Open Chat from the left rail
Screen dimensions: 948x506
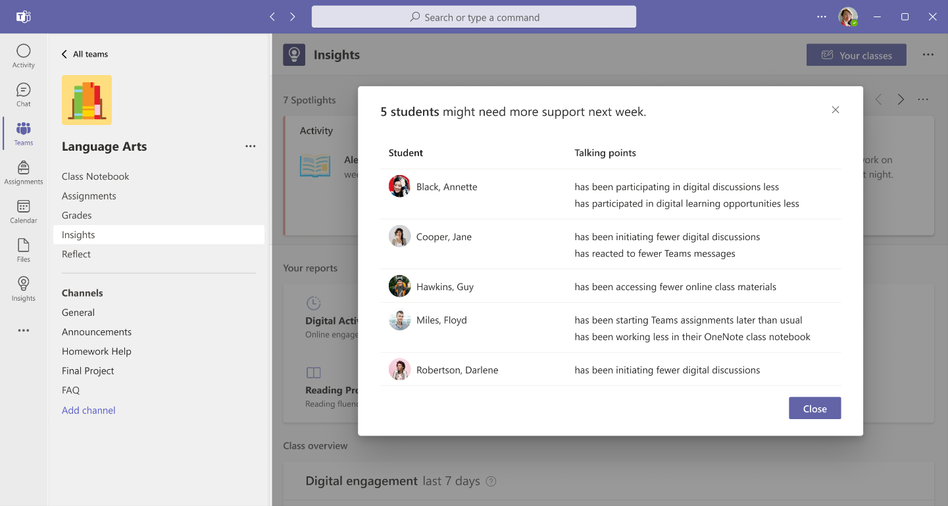tap(24, 95)
